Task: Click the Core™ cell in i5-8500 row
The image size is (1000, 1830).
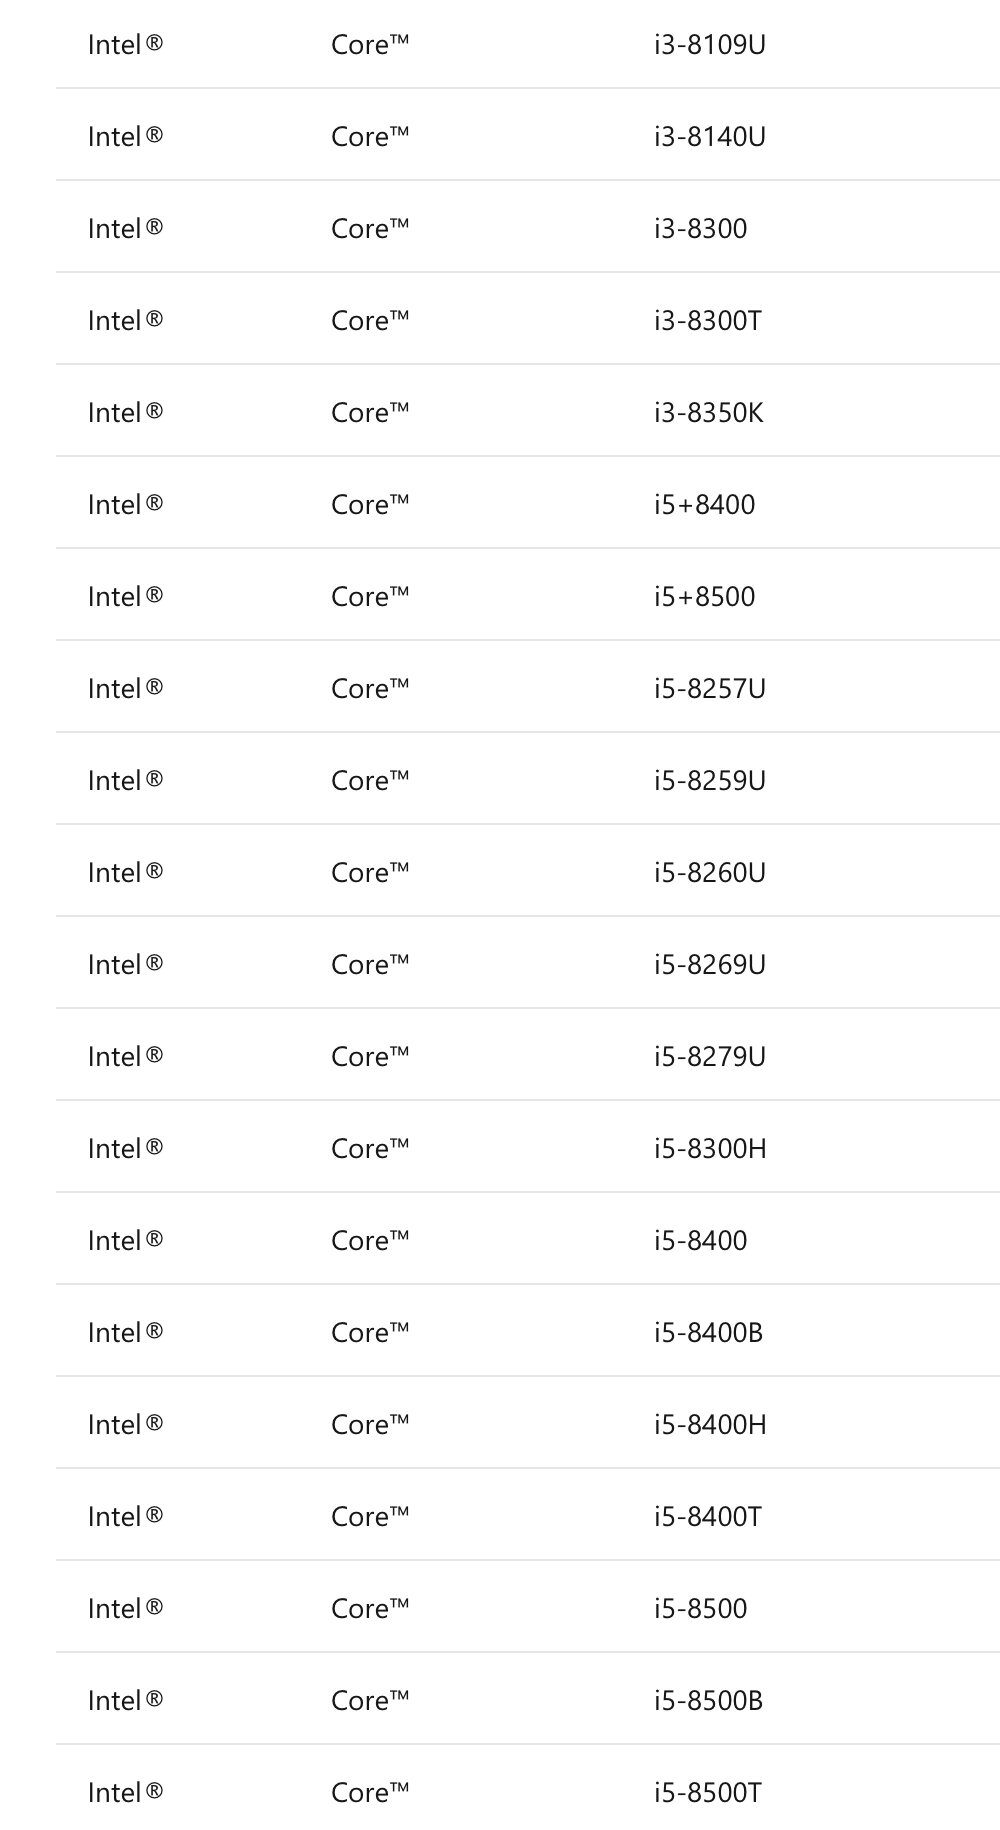Action: coord(370,1609)
